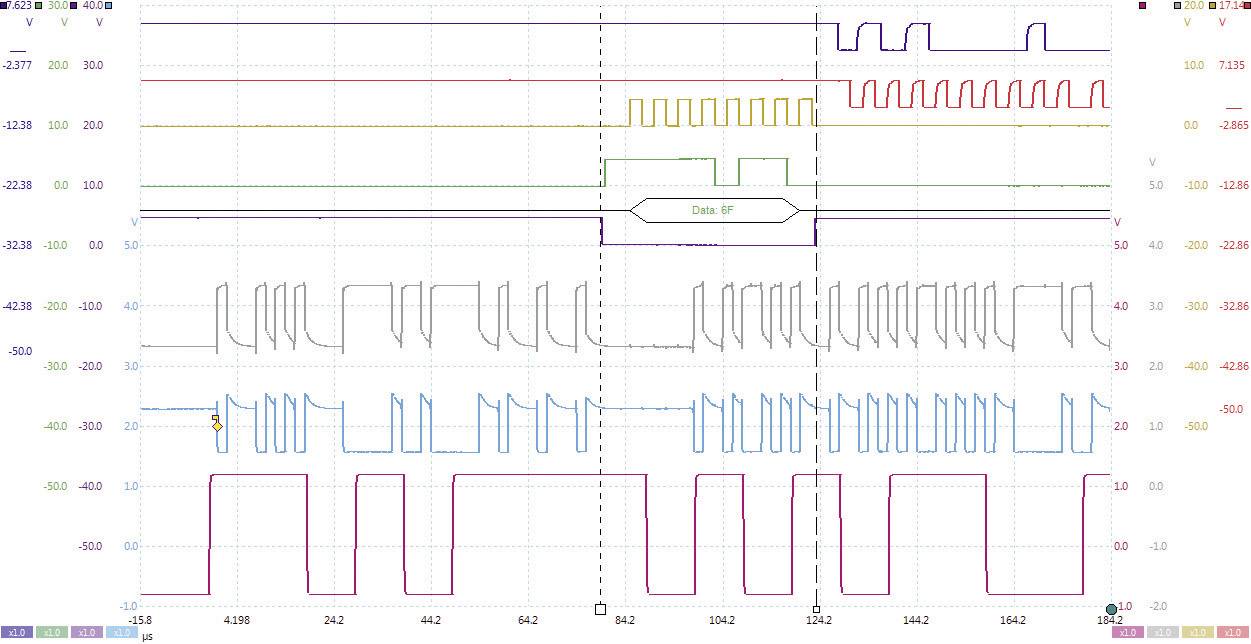Click the µs time unit label
This screenshot has height=644, width=1251.
click(x=147, y=635)
